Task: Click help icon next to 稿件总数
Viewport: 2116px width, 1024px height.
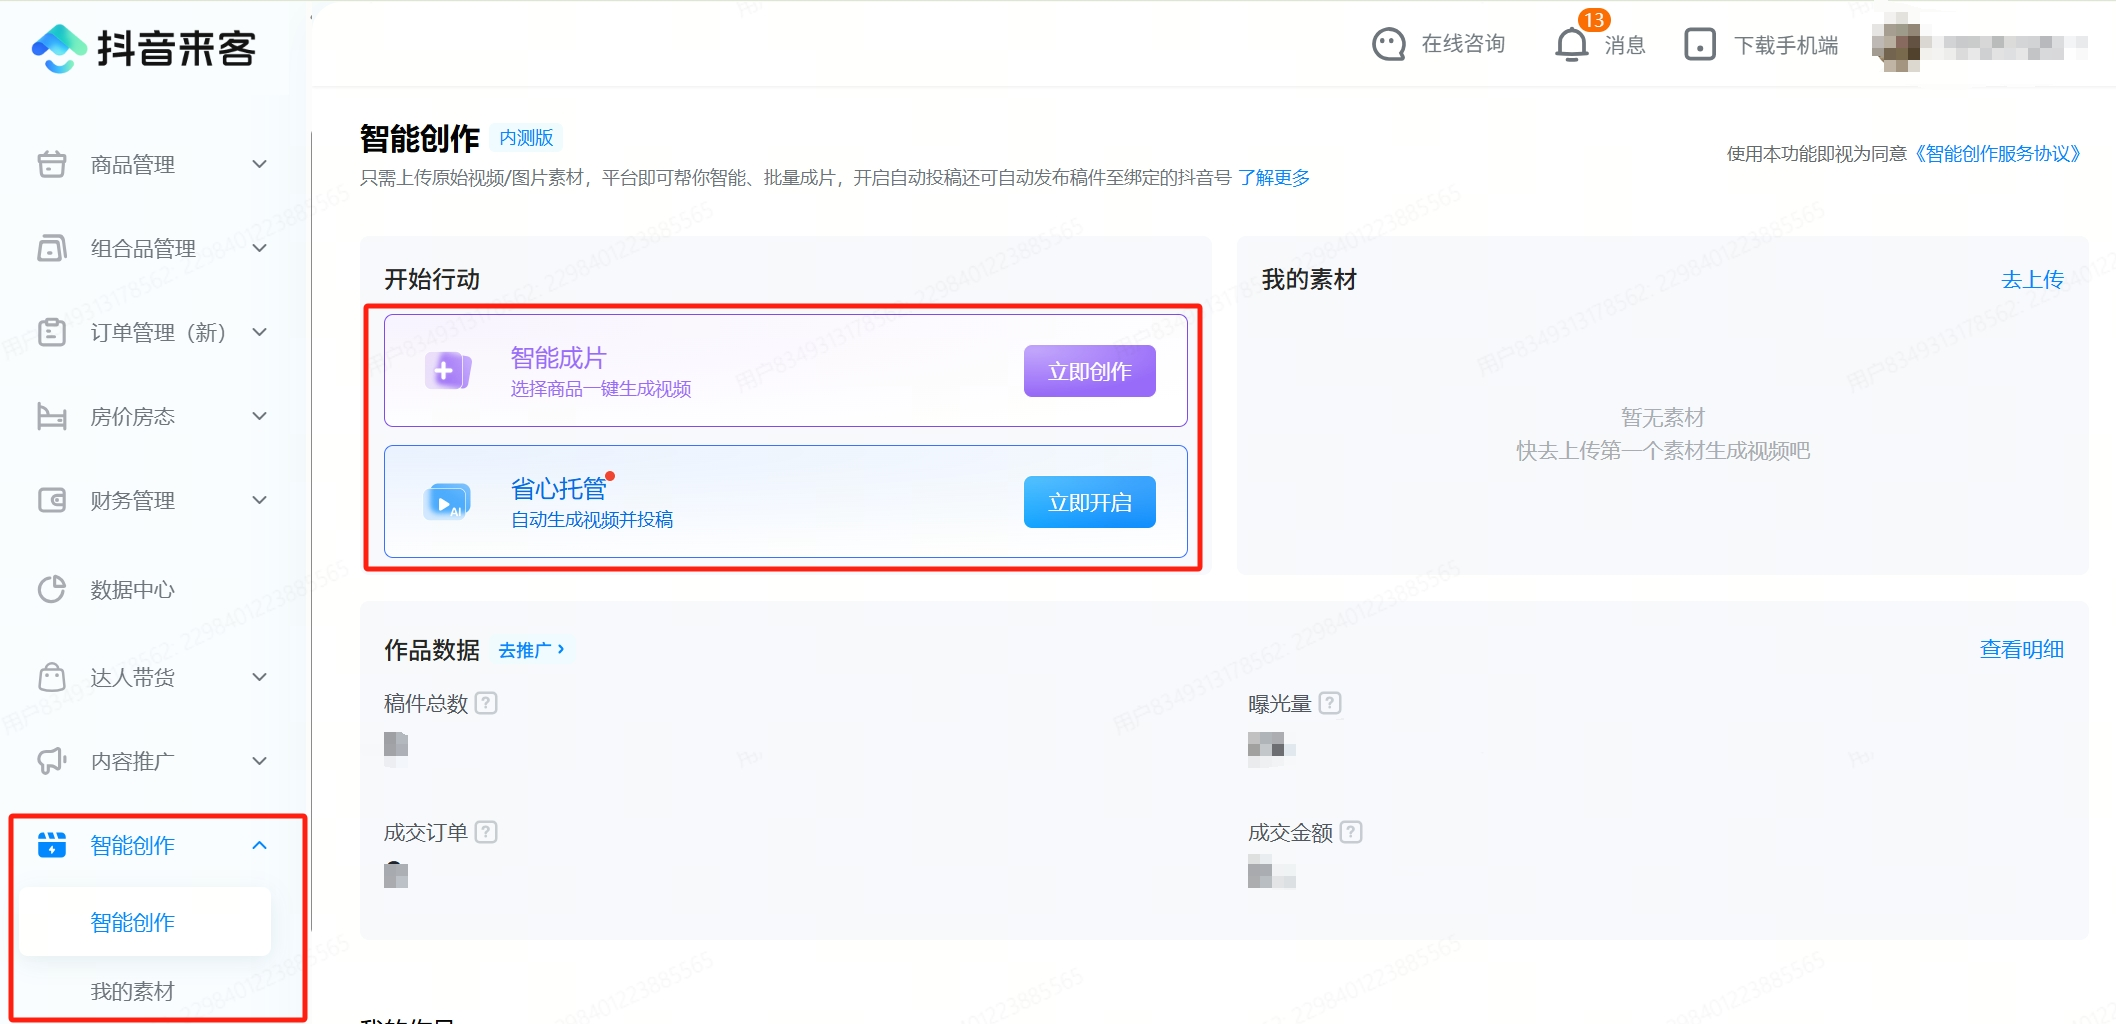Action: 486,703
